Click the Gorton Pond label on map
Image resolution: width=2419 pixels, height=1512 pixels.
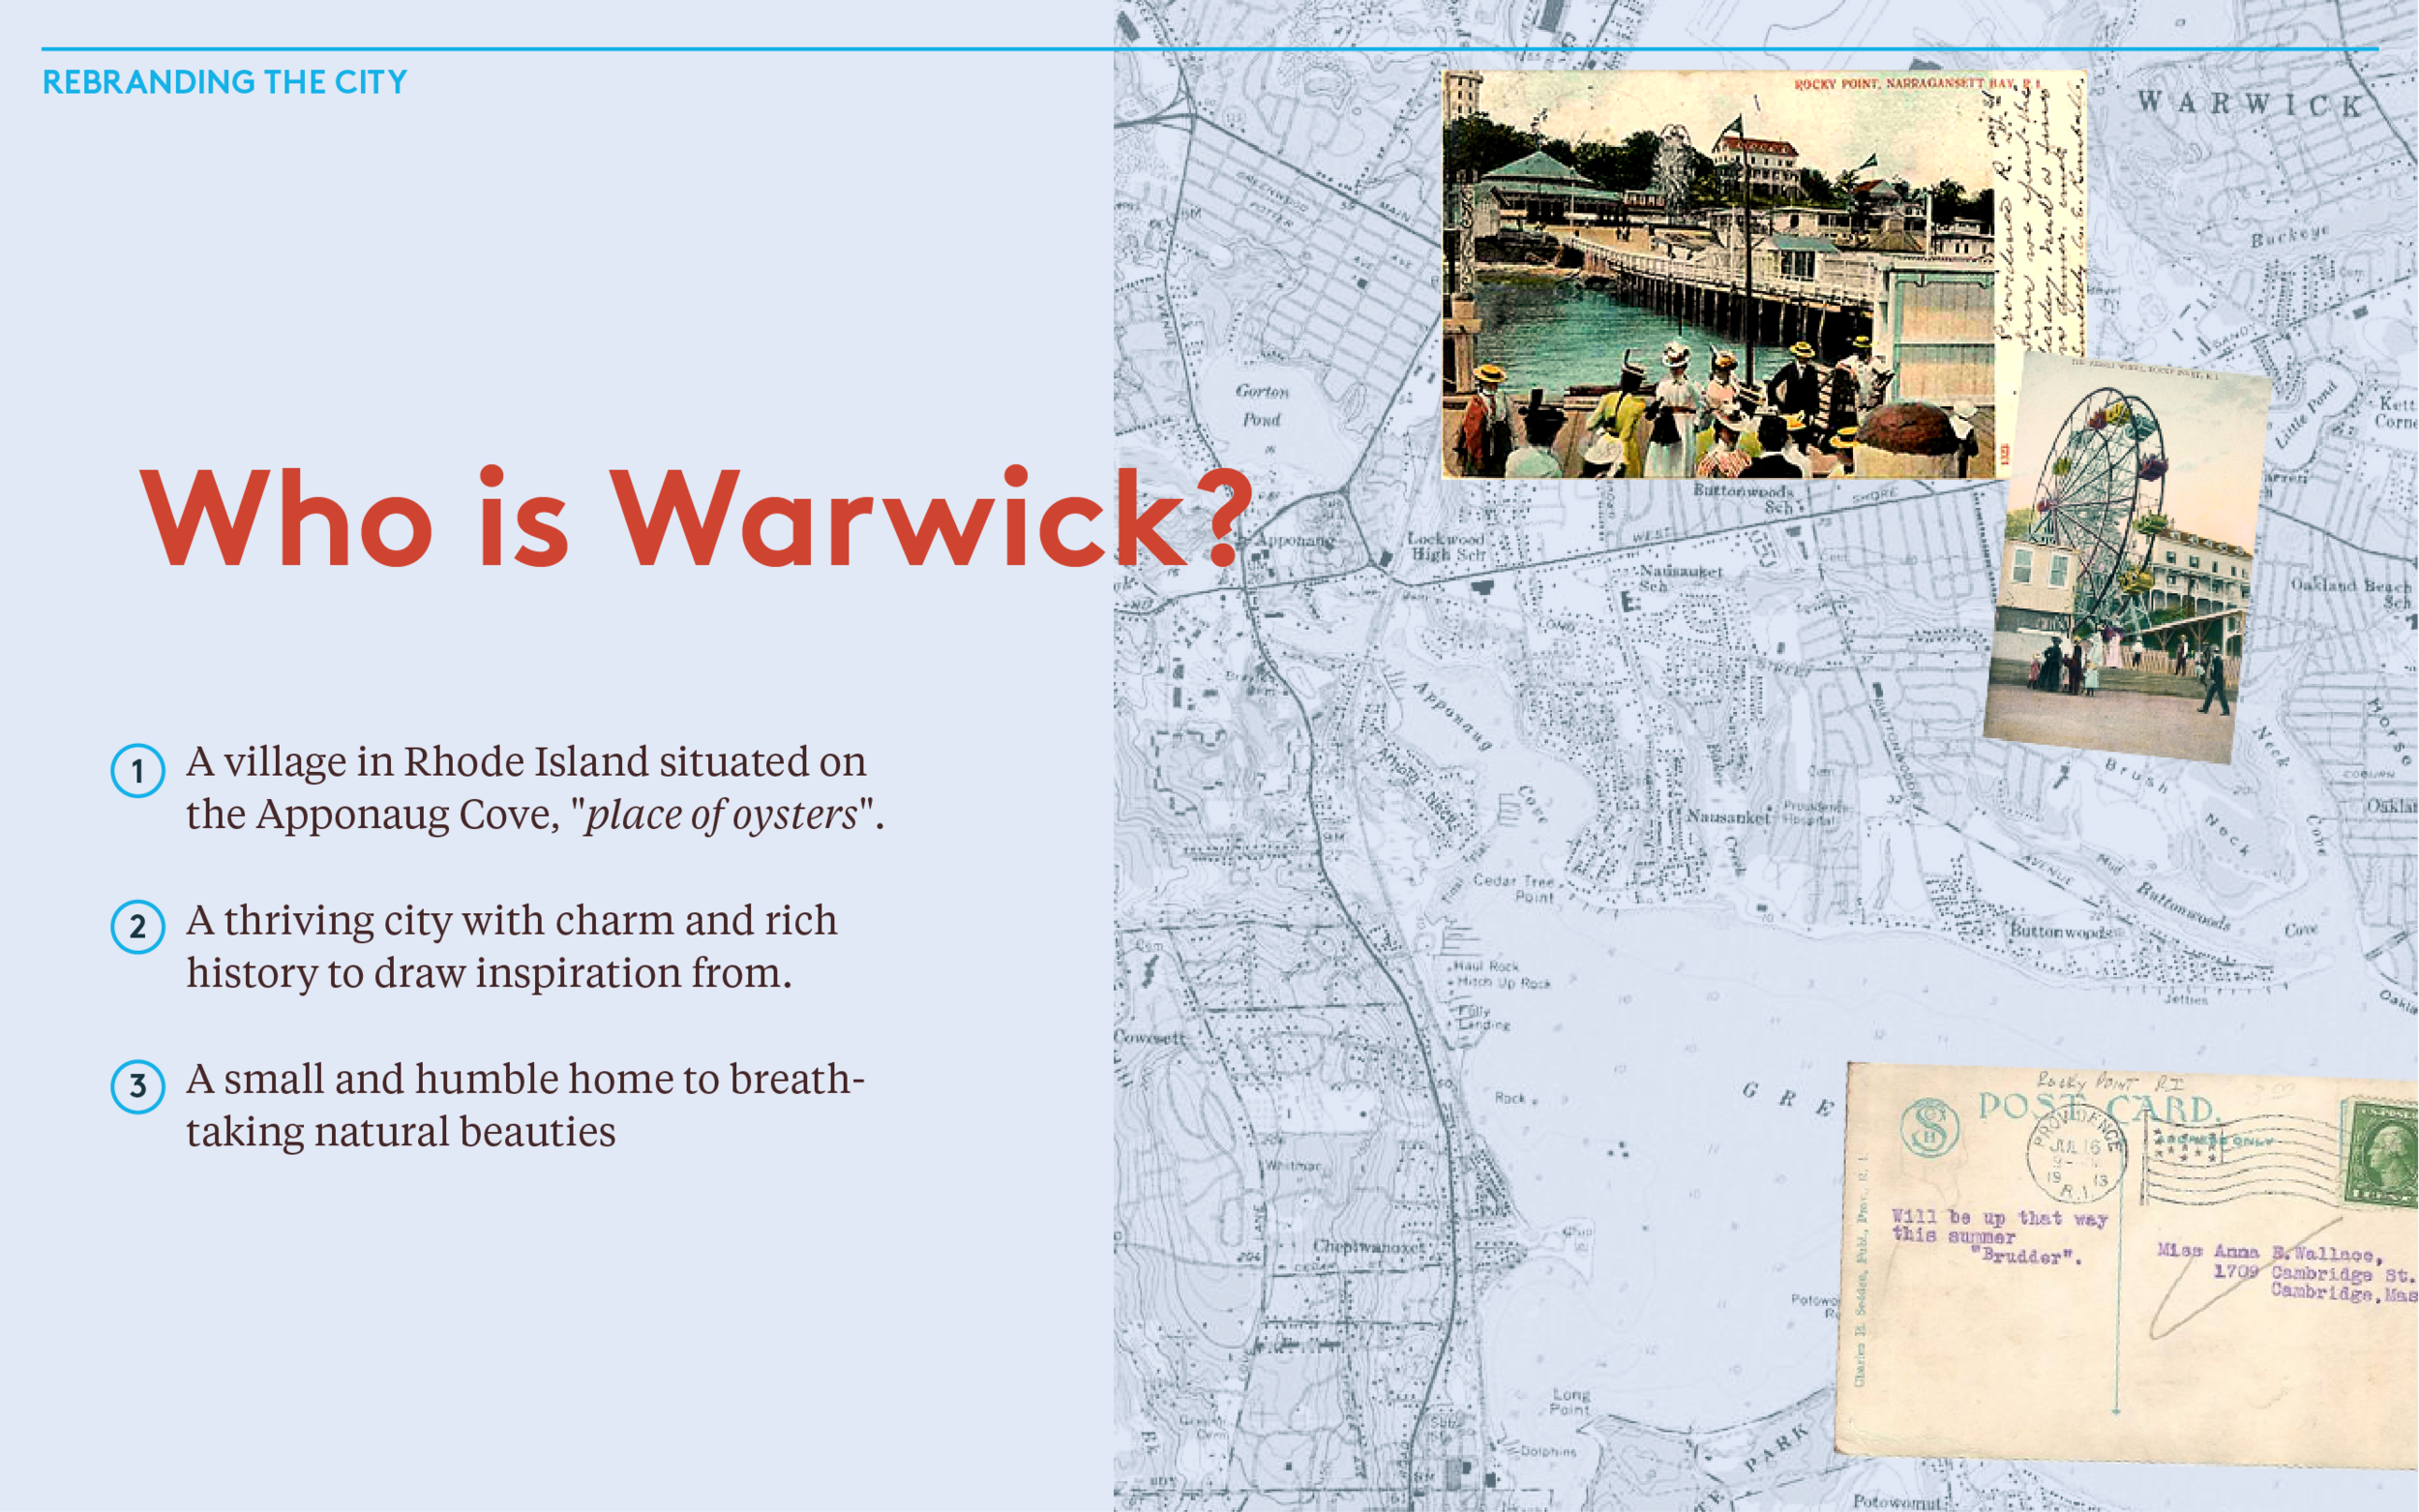coord(1262,405)
